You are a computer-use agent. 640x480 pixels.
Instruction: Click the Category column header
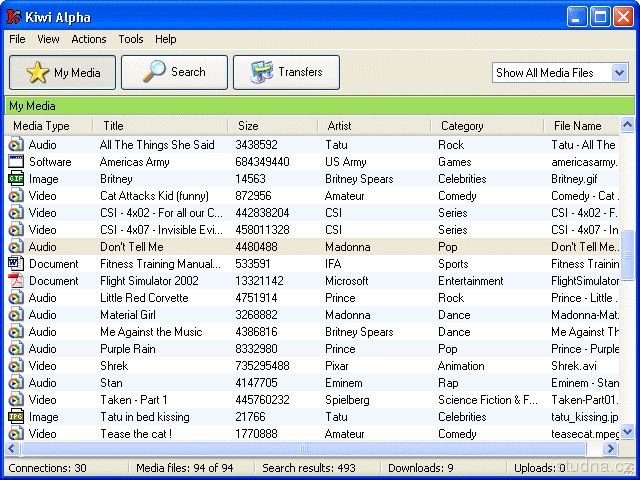(462, 126)
